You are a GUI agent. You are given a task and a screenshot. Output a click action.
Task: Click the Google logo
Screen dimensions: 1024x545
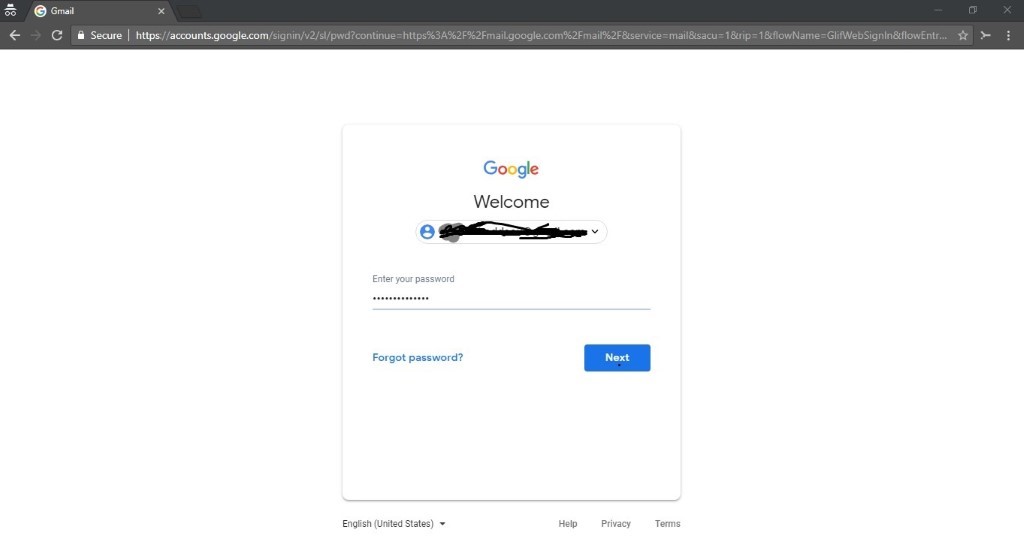tap(511, 169)
